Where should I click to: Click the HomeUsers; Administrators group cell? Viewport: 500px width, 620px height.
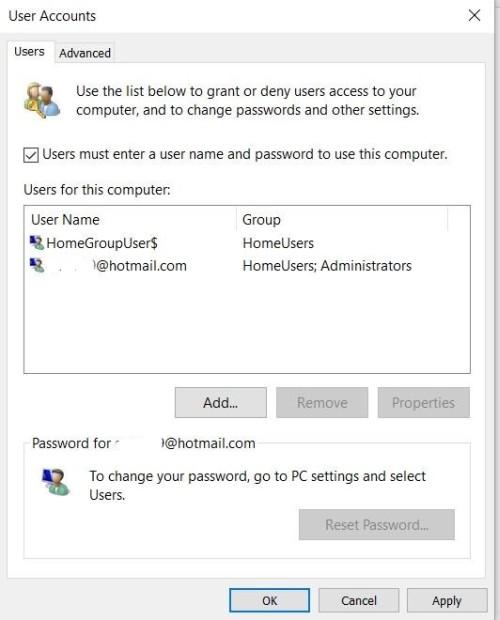click(327, 266)
